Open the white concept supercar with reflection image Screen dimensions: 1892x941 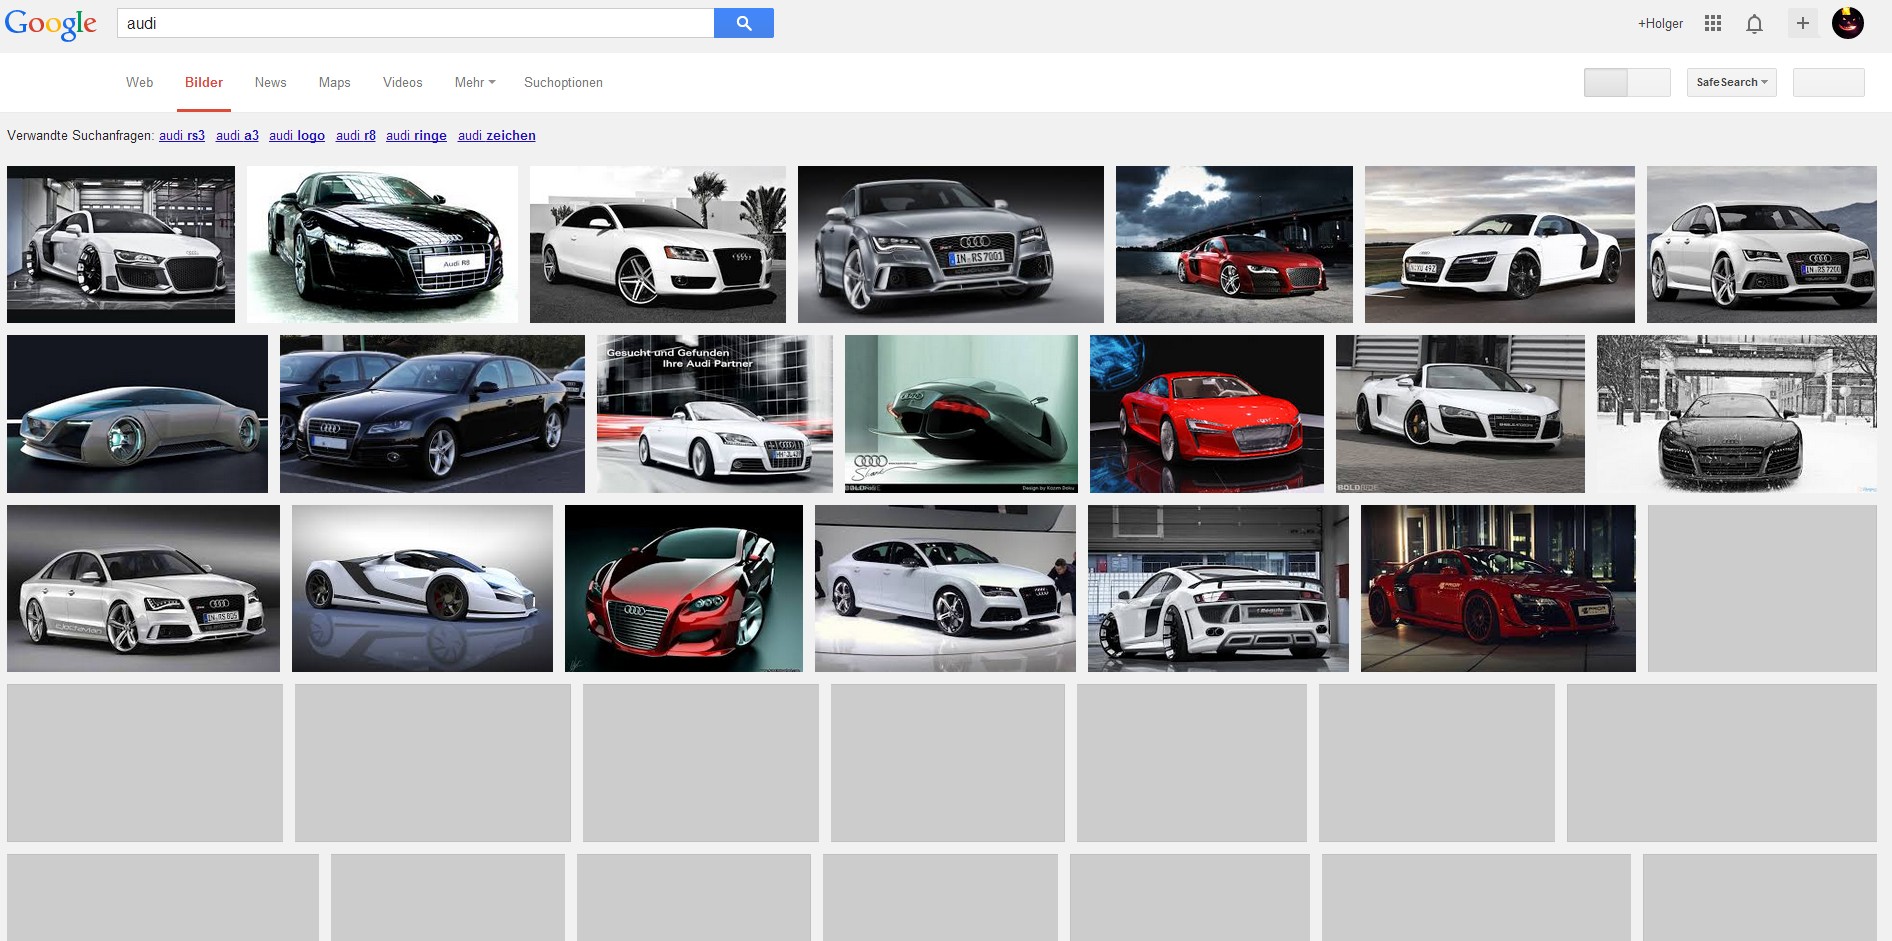(422, 588)
